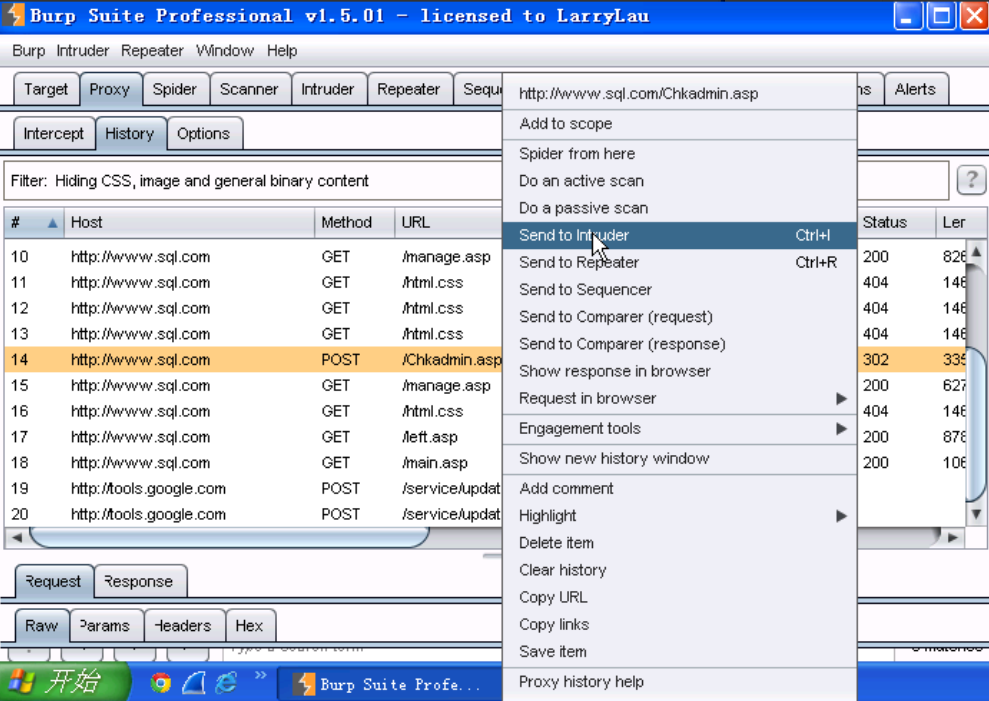Switch to the Spider tab
989x701 pixels.
click(x=175, y=89)
